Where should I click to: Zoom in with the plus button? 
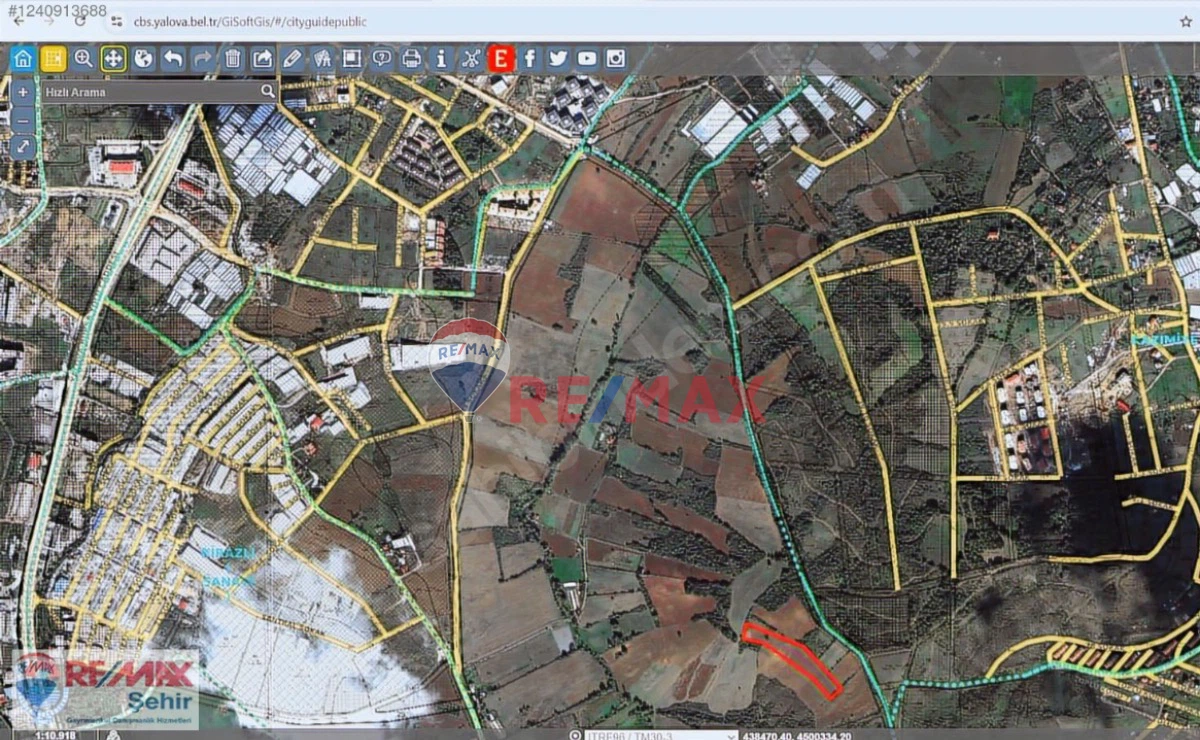23,92
